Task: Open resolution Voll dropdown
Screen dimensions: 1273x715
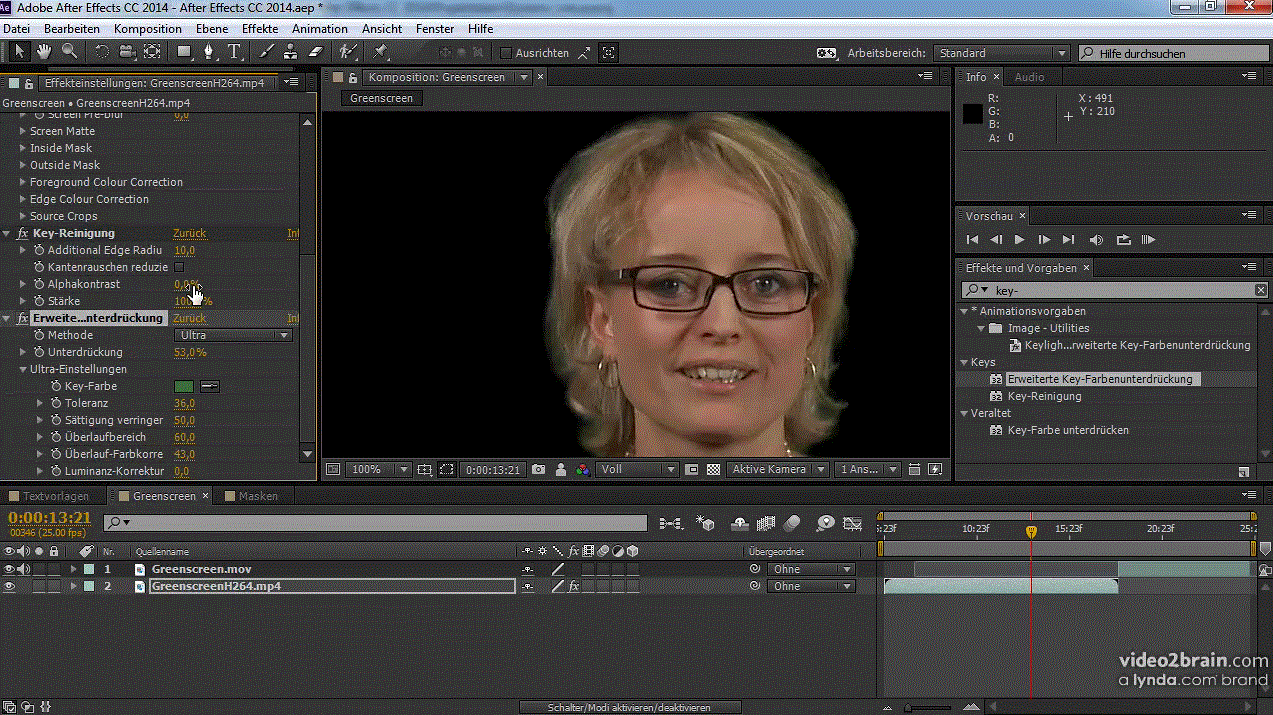Action: 638,469
